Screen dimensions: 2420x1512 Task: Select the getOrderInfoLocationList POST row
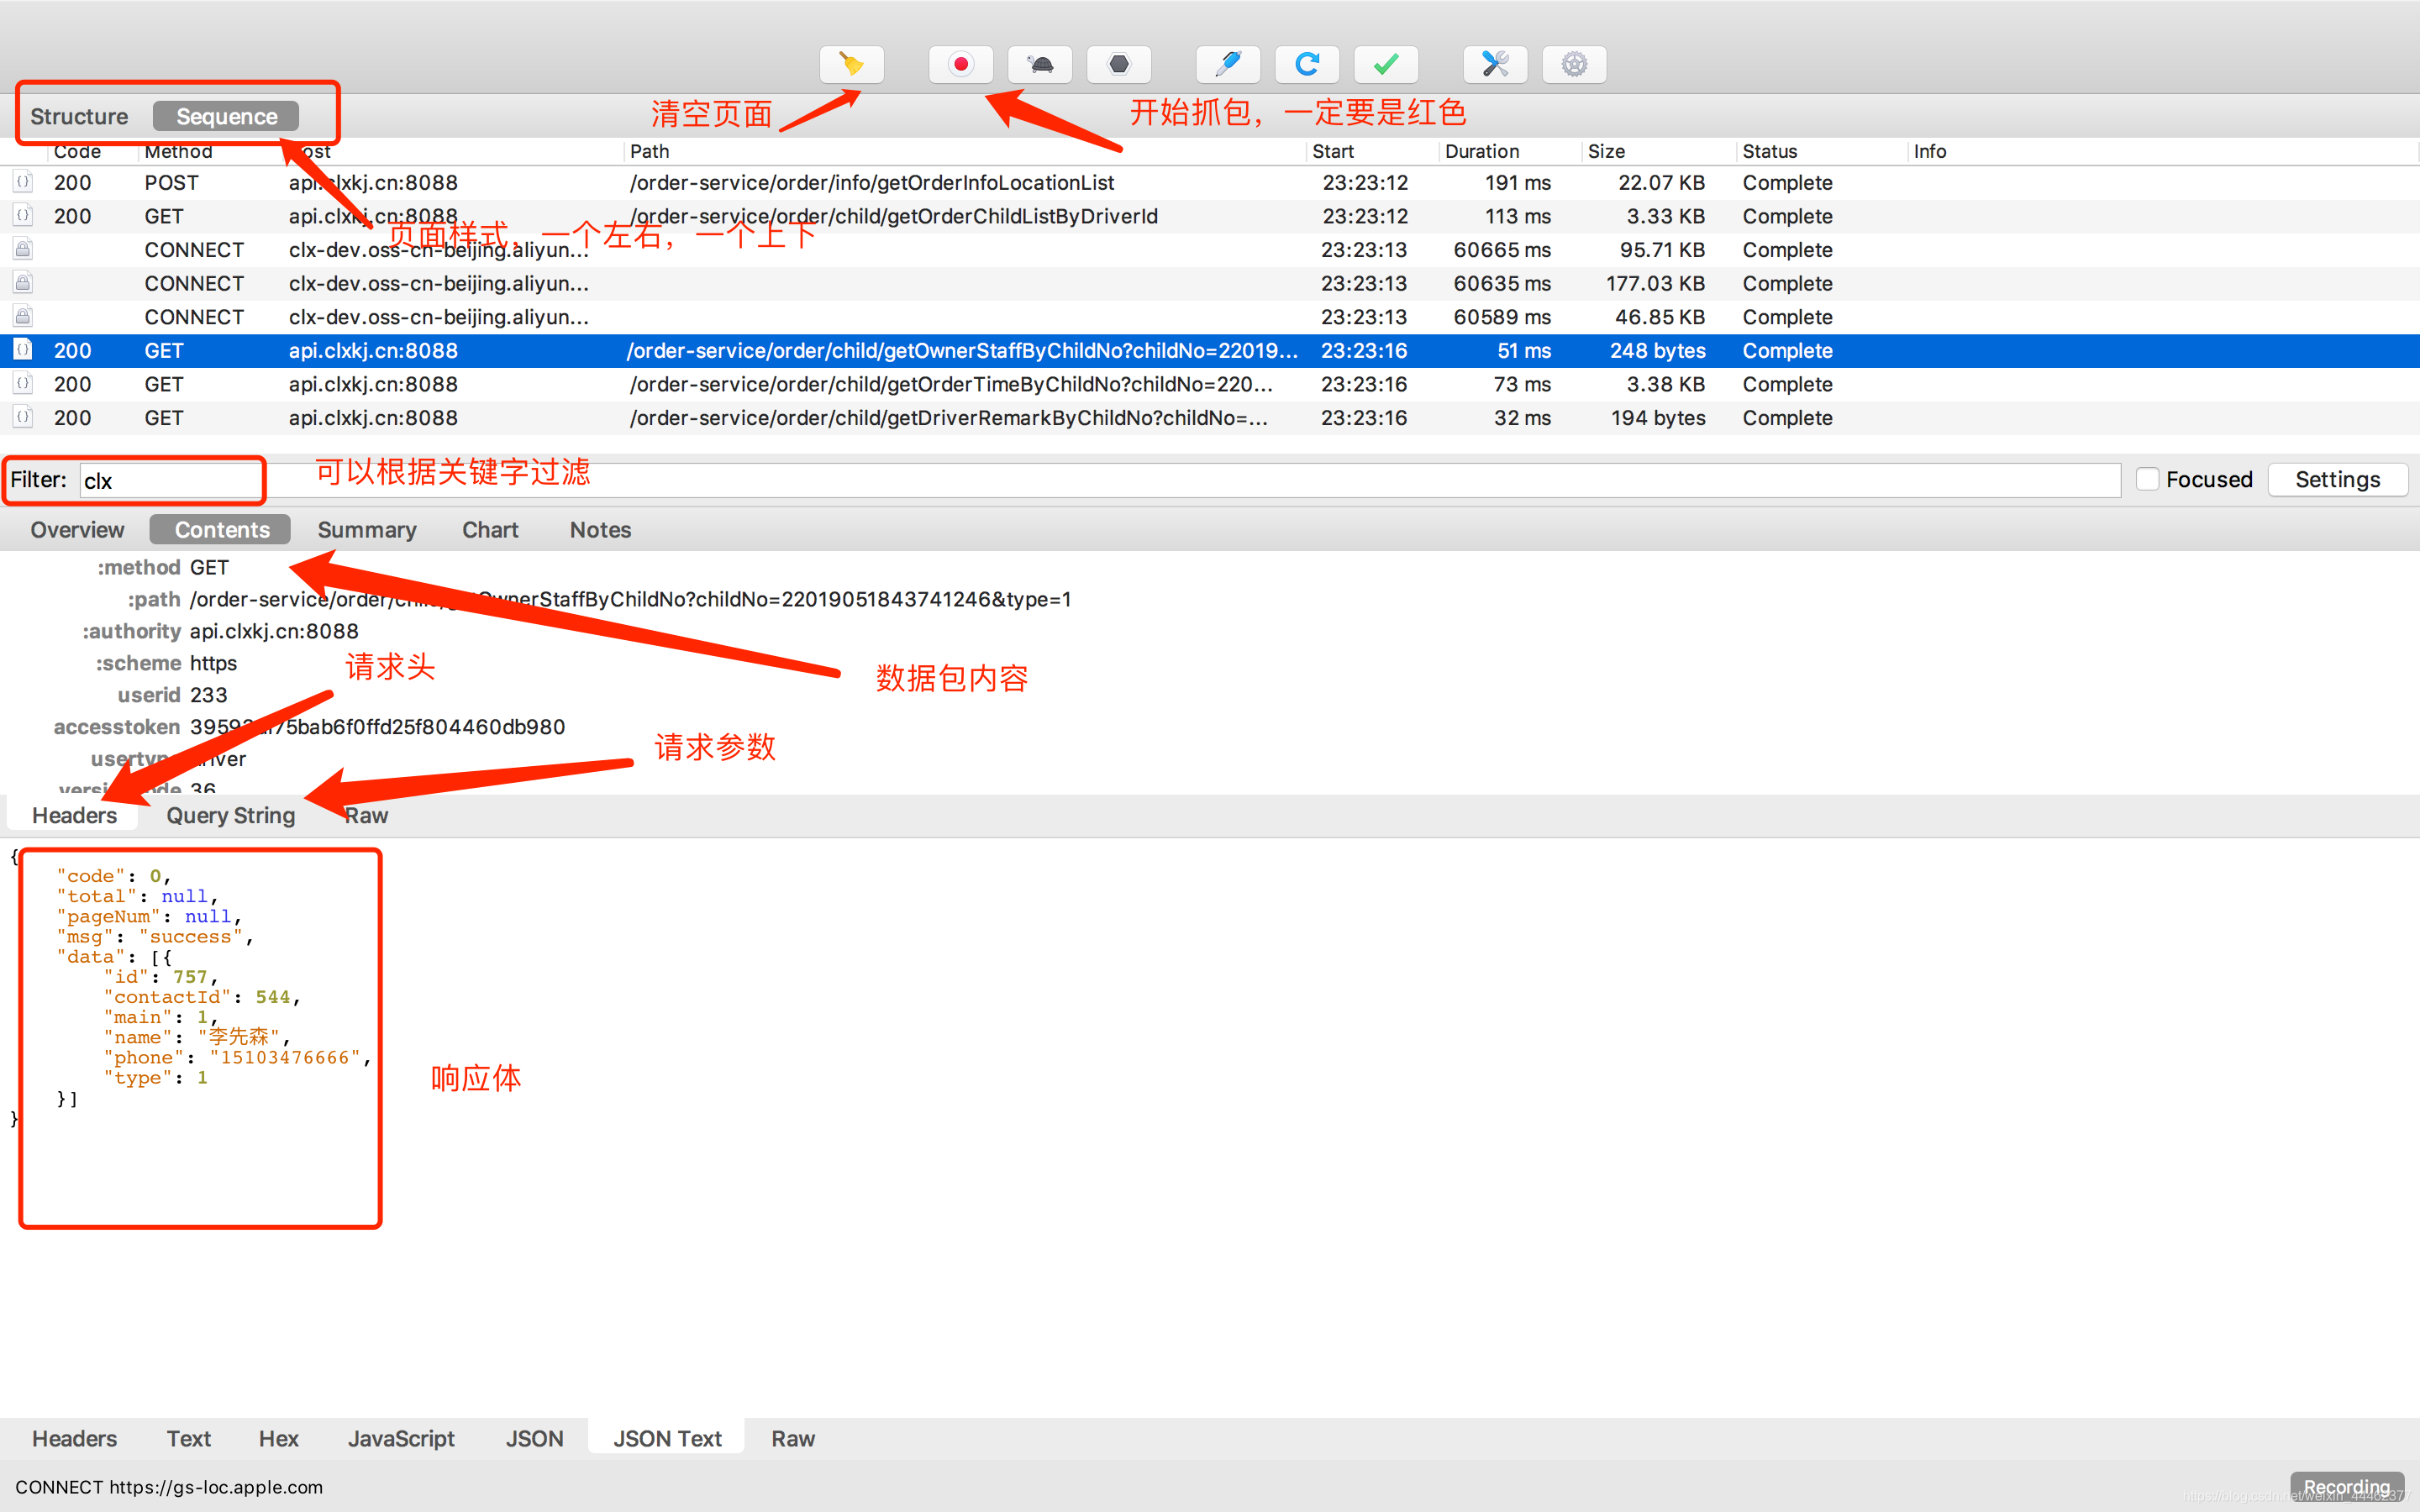[x=870, y=183]
